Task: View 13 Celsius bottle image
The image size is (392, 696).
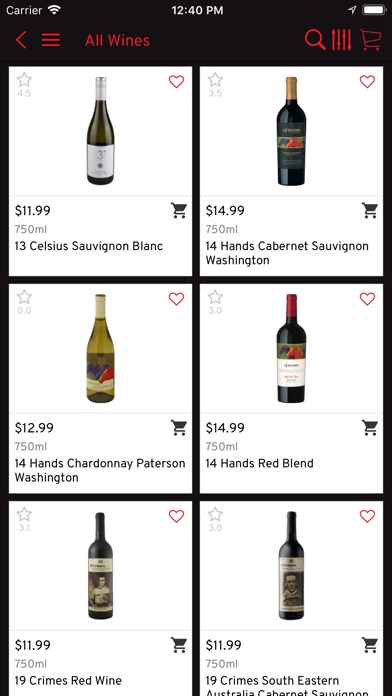Action: (100, 130)
